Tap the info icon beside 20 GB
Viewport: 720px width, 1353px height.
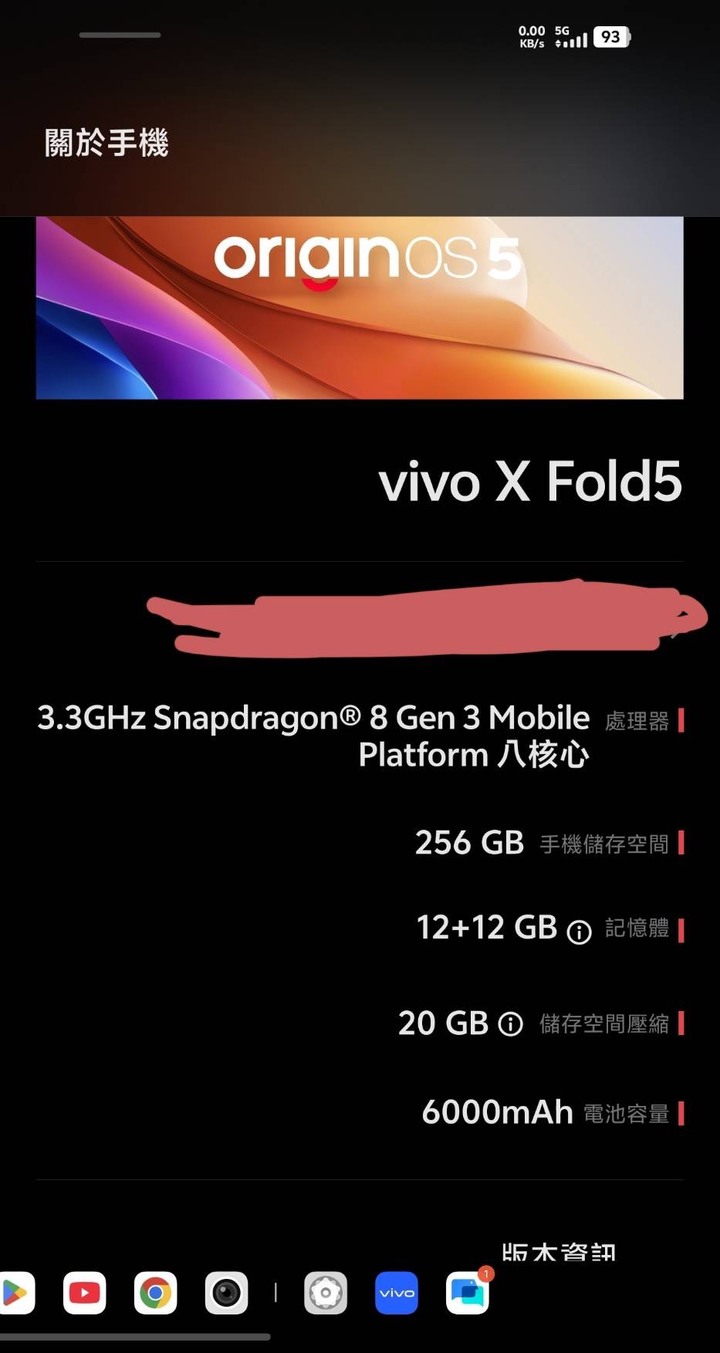510,1025
